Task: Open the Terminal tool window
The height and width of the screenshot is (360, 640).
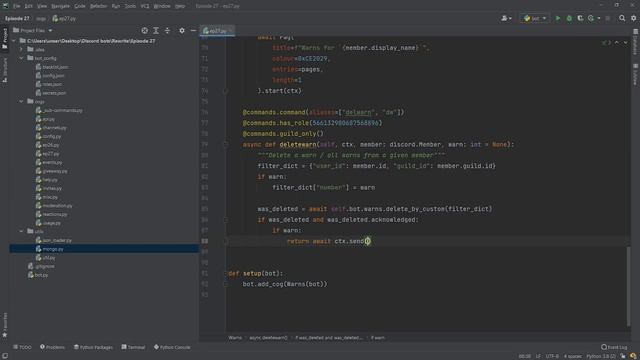Action: click(133, 347)
